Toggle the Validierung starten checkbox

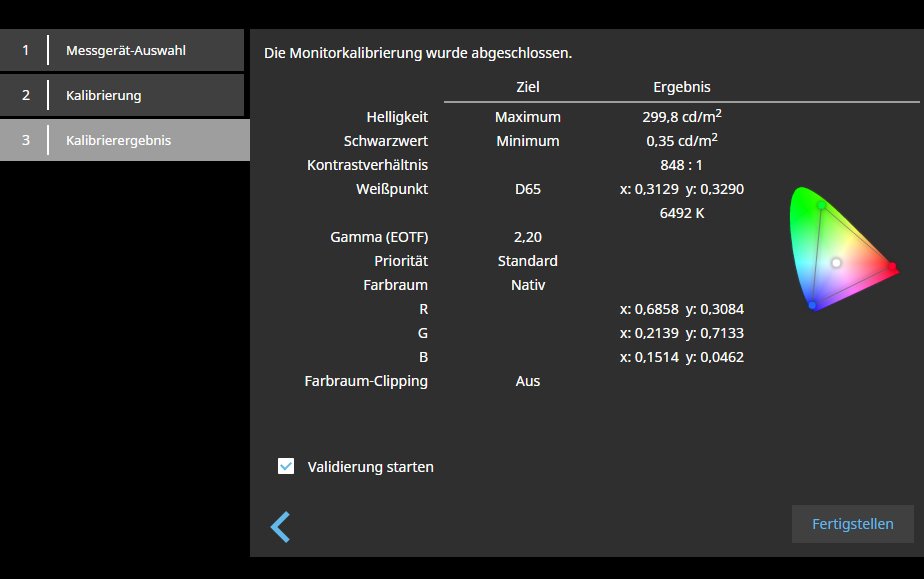(286, 466)
